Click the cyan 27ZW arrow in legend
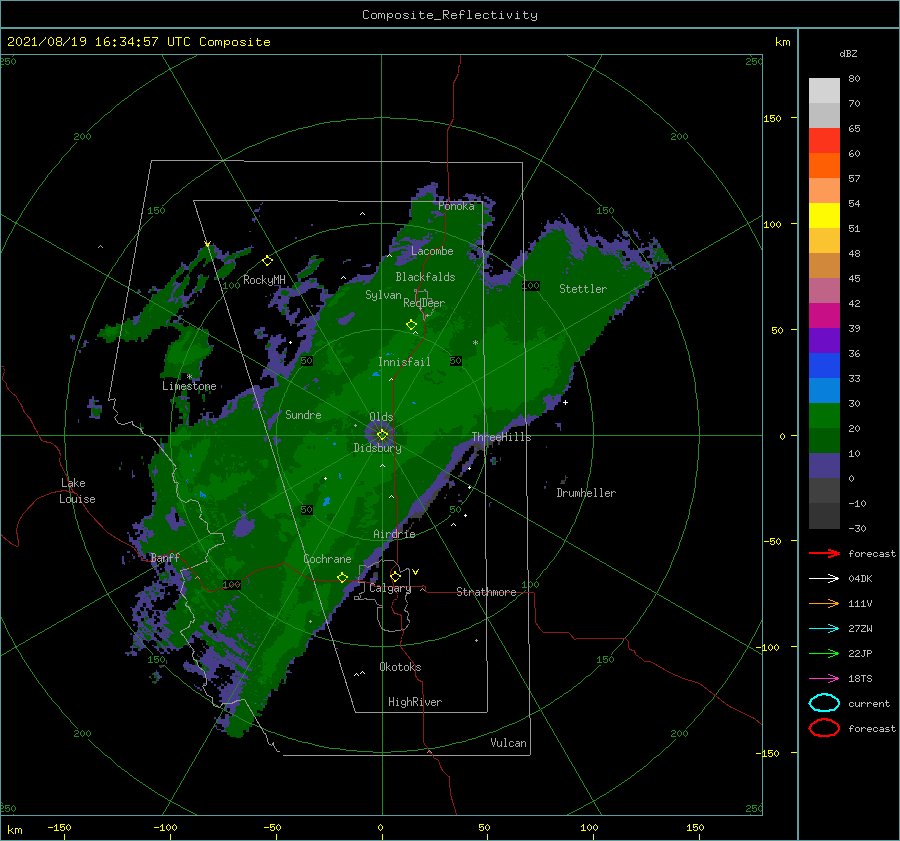This screenshot has height=841, width=900. click(824, 629)
